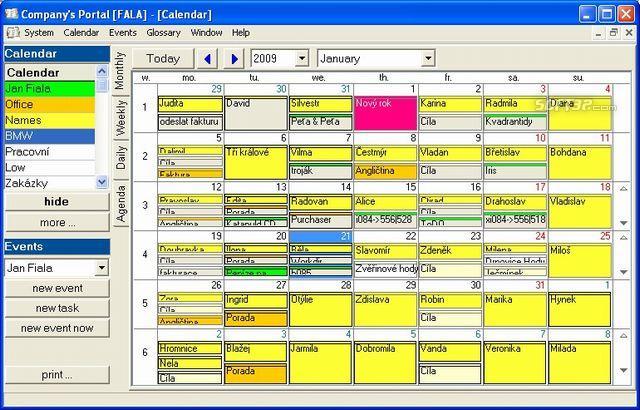
Task: Click the new event button
Action: [57, 288]
